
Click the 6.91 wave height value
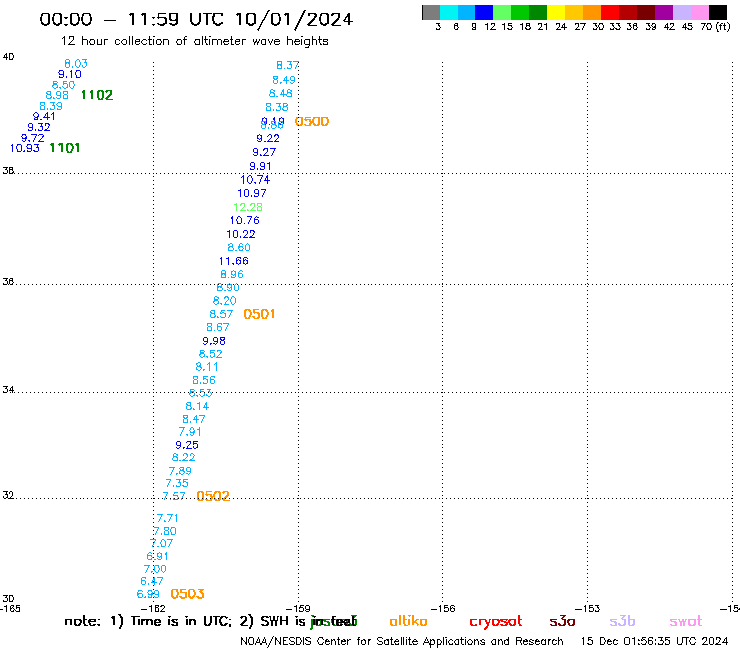[158, 557]
